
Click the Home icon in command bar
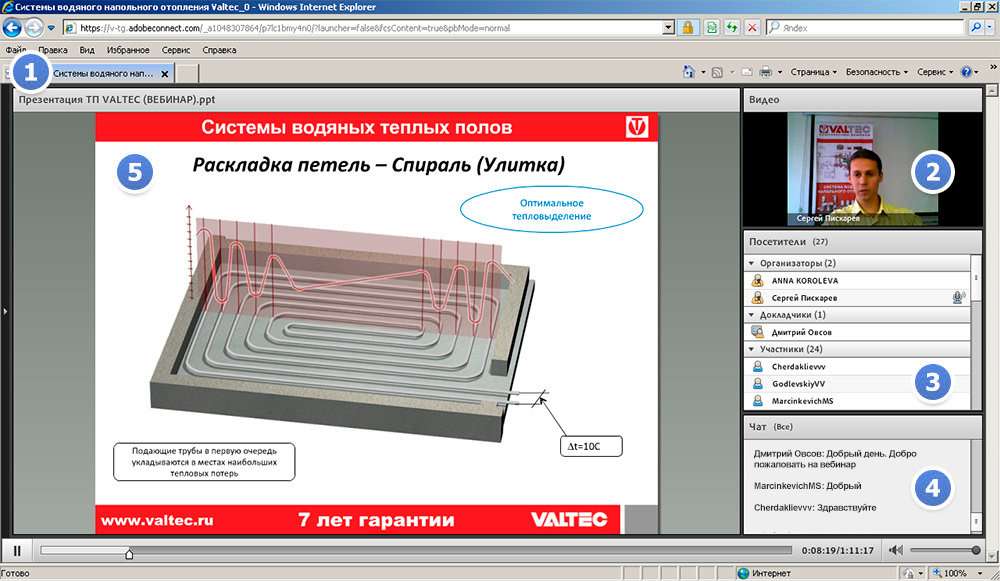[689, 72]
